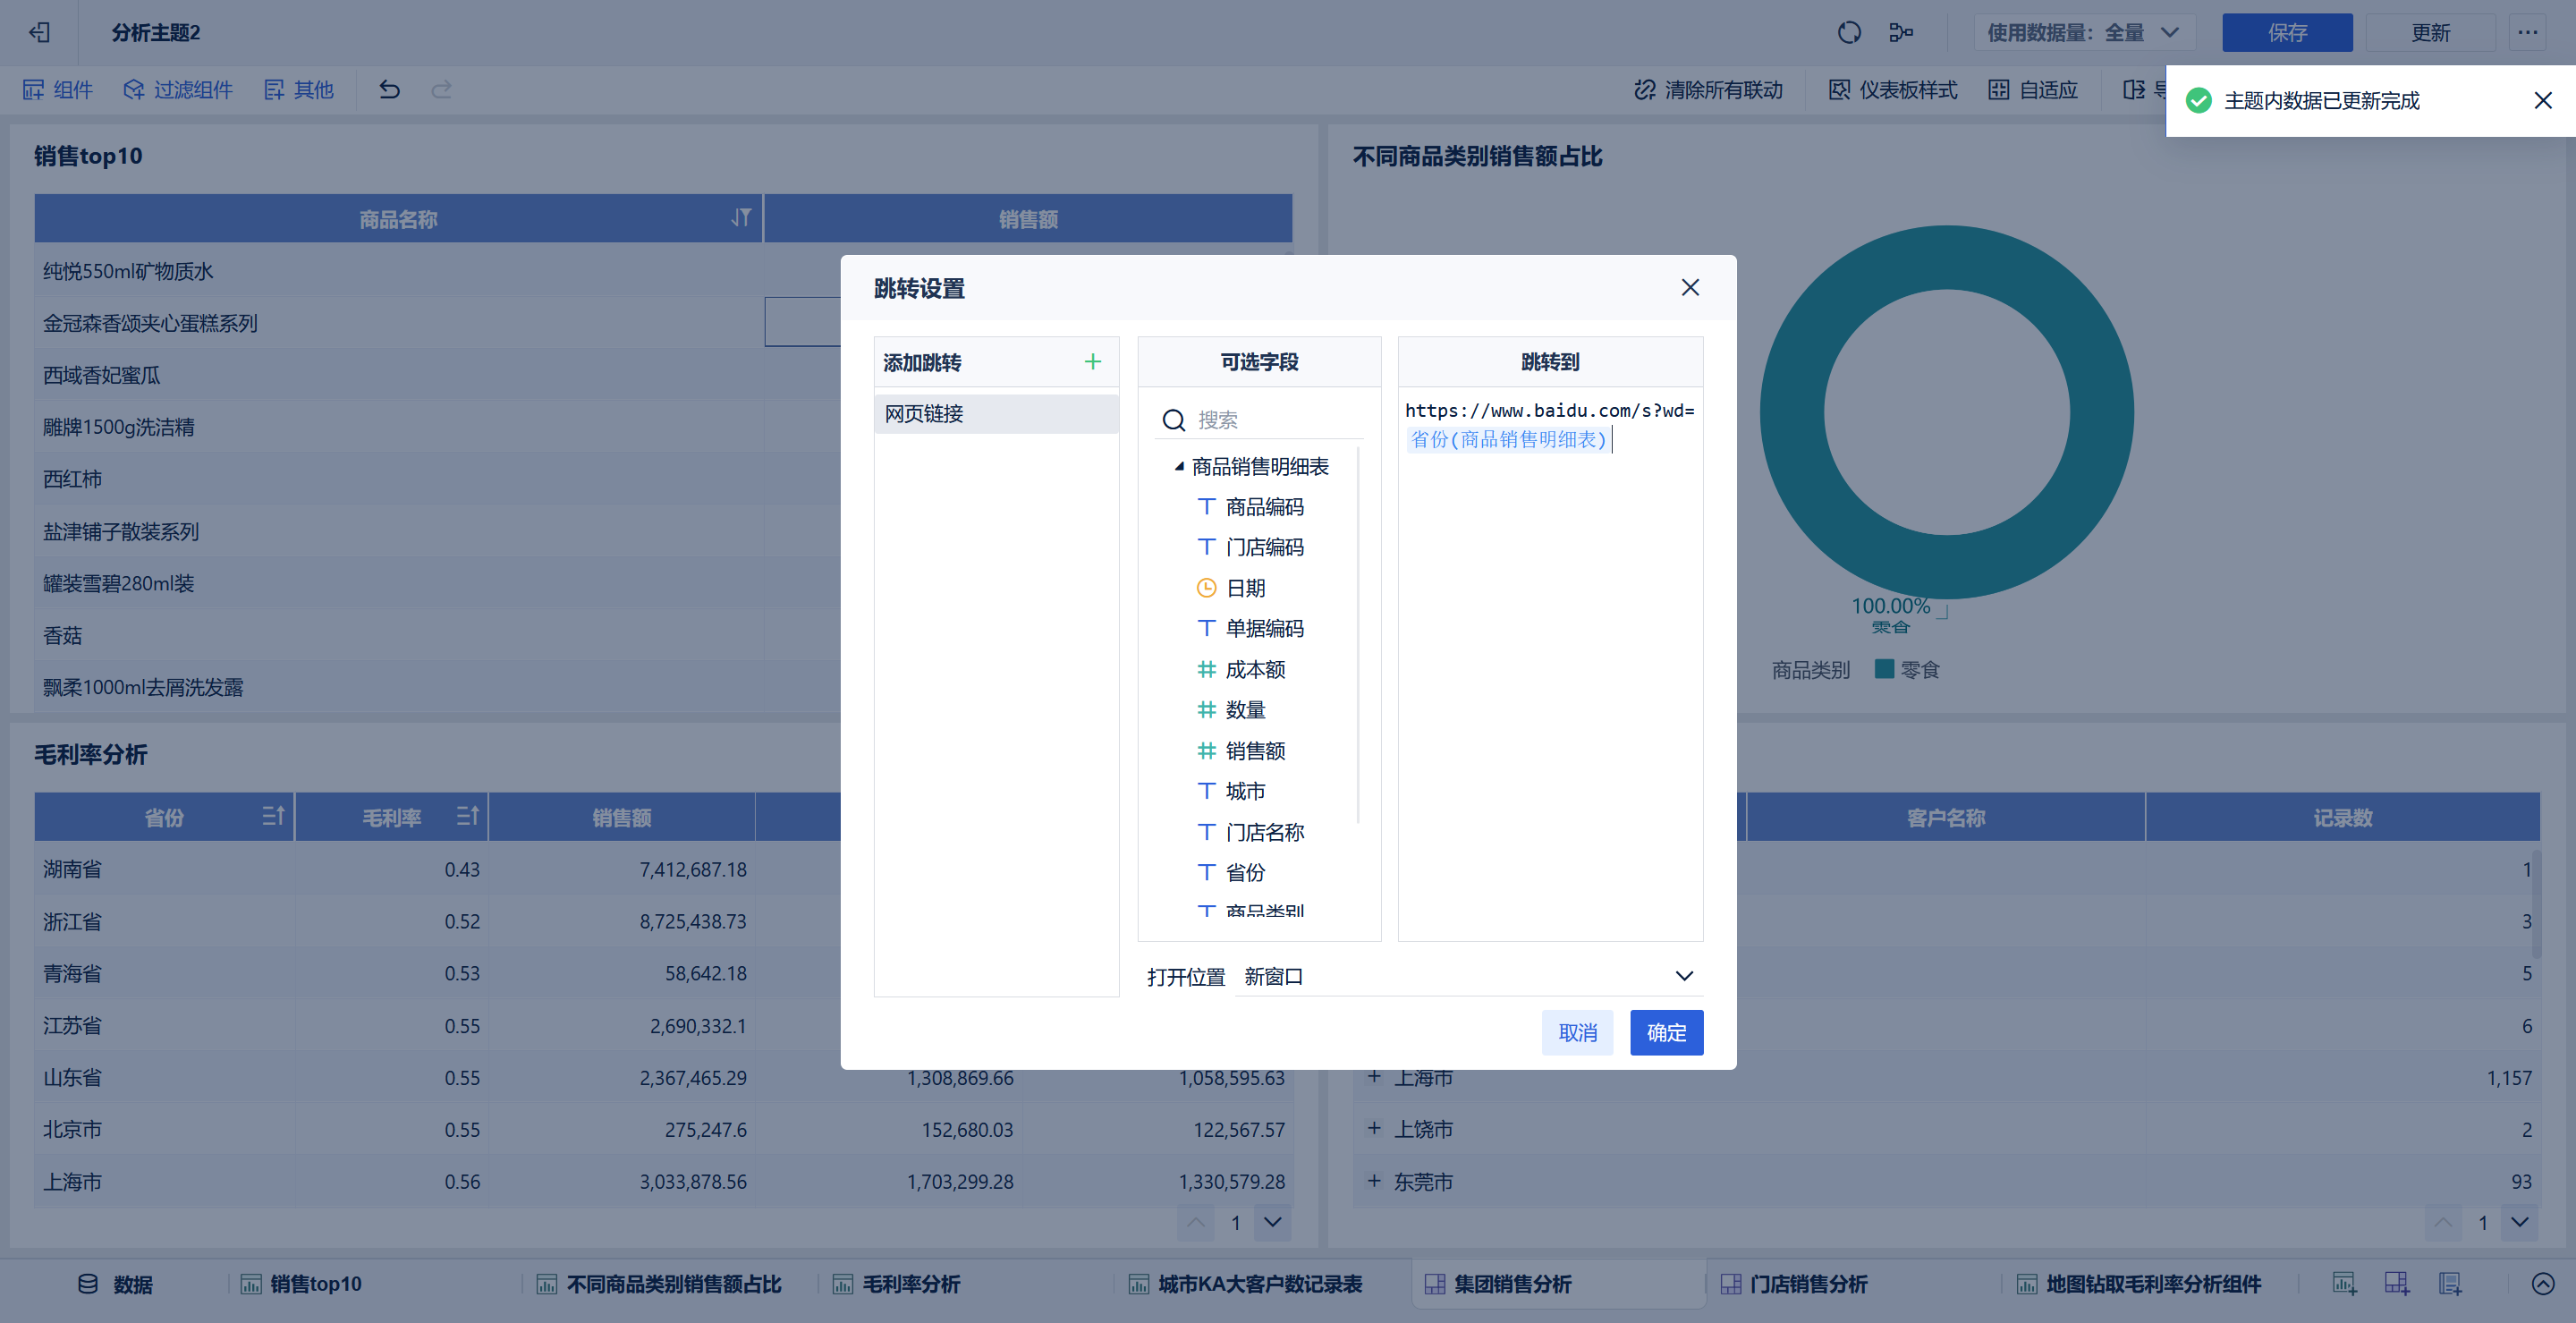Expand the 东莞市 row

[1374, 1181]
